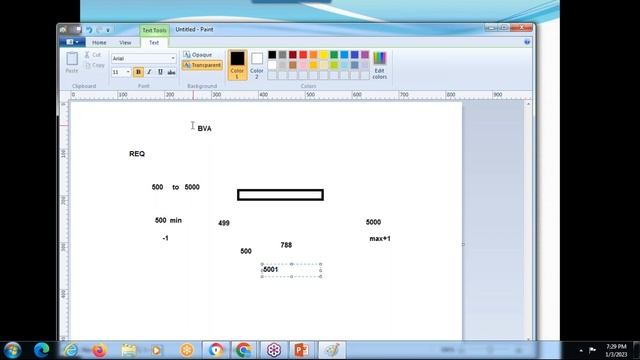Click the black rectangle on canvas
The height and width of the screenshot is (360, 640).
pyautogui.click(x=280, y=195)
